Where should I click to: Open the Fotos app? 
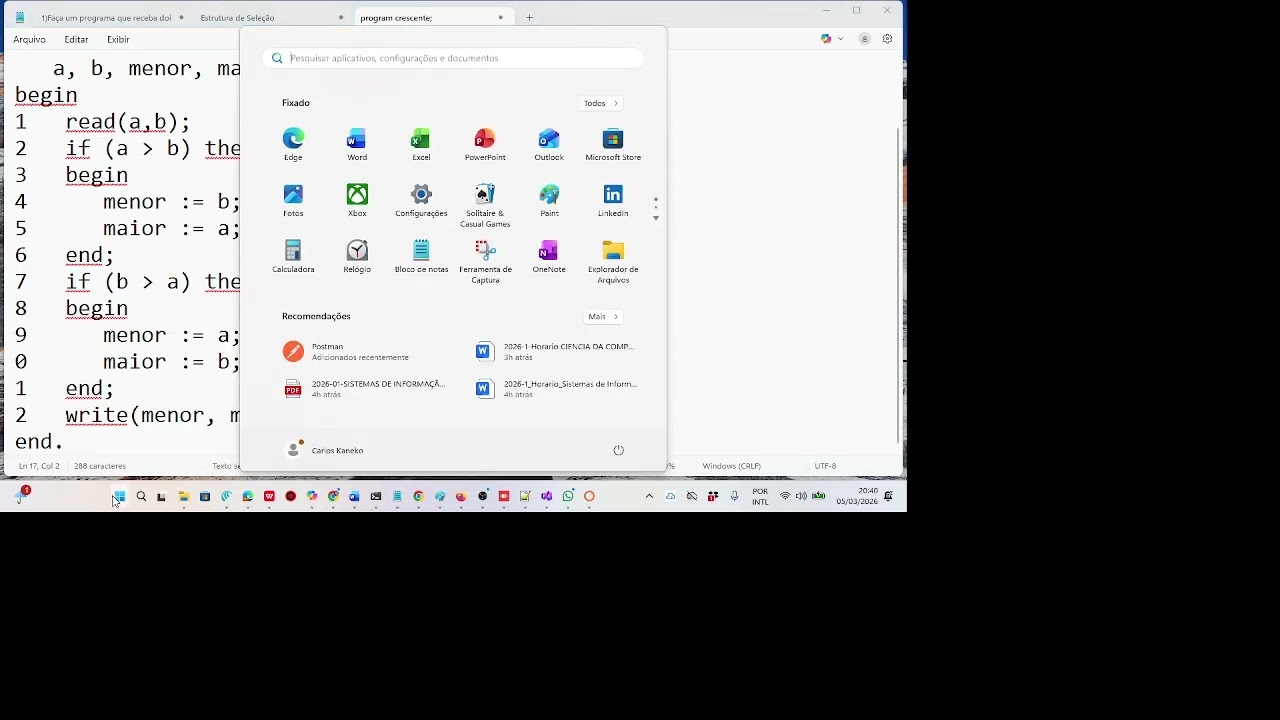click(293, 200)
